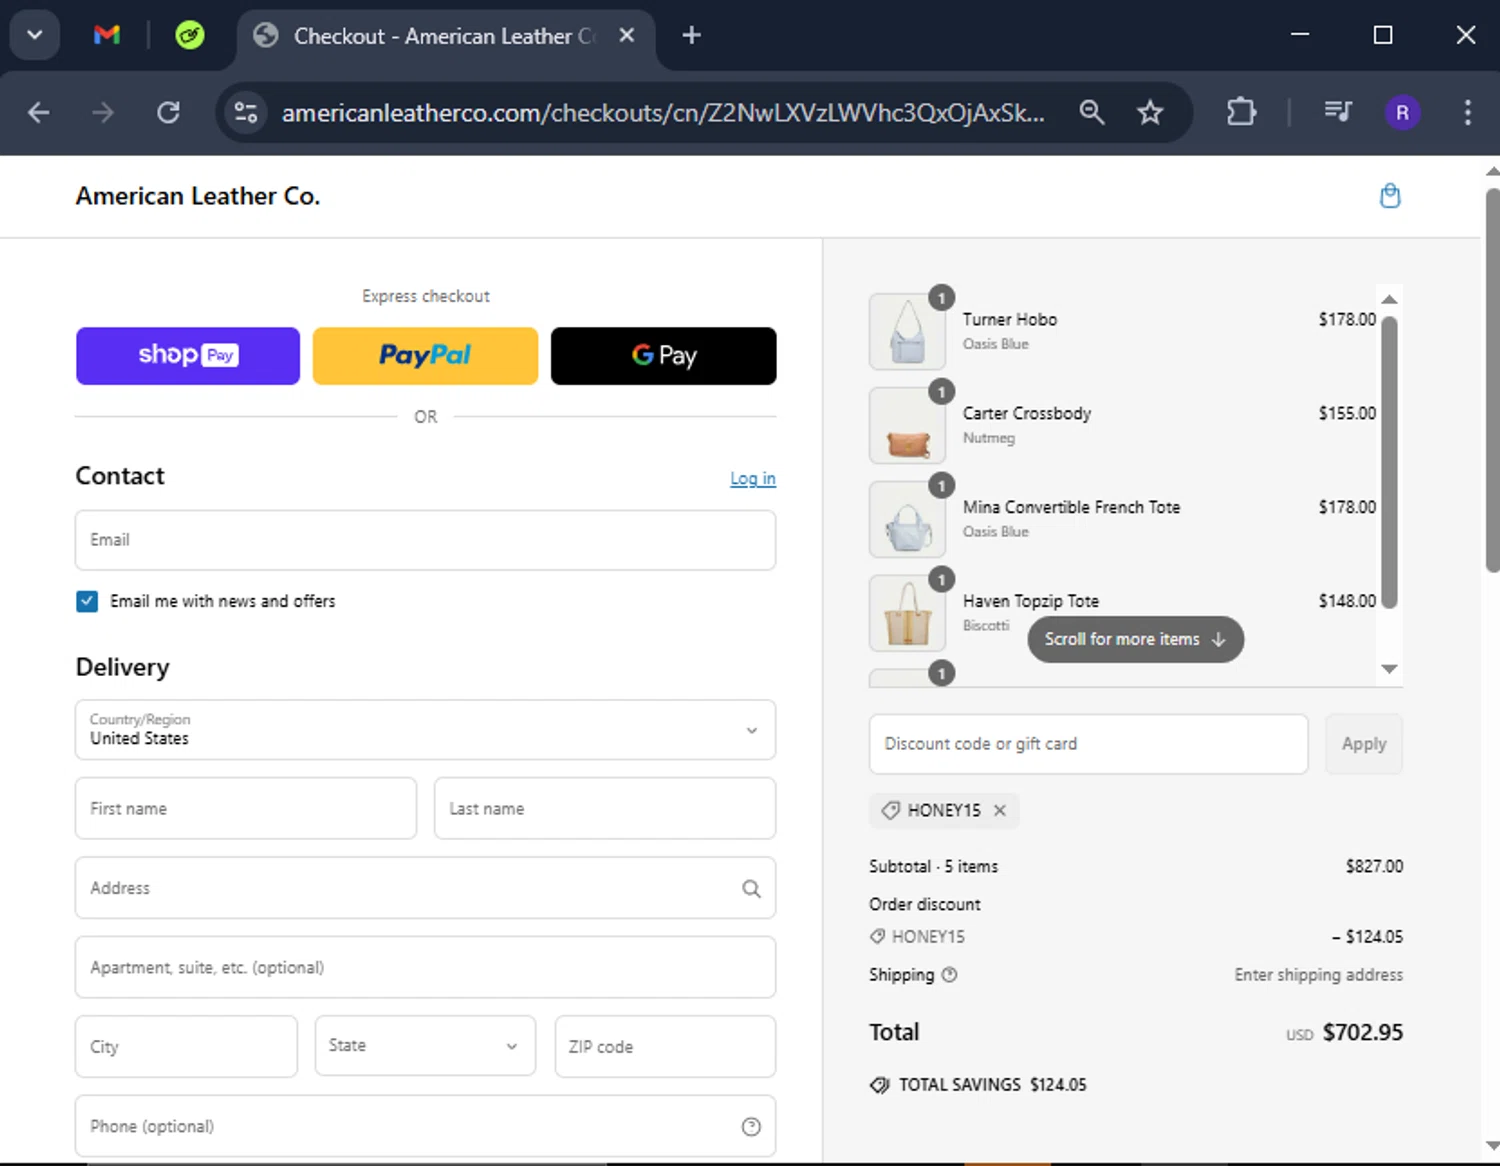This screenshot has width=1500, height=1166.
Task: Pay with Shop Pay express checkout
Action: coord(188,356)
